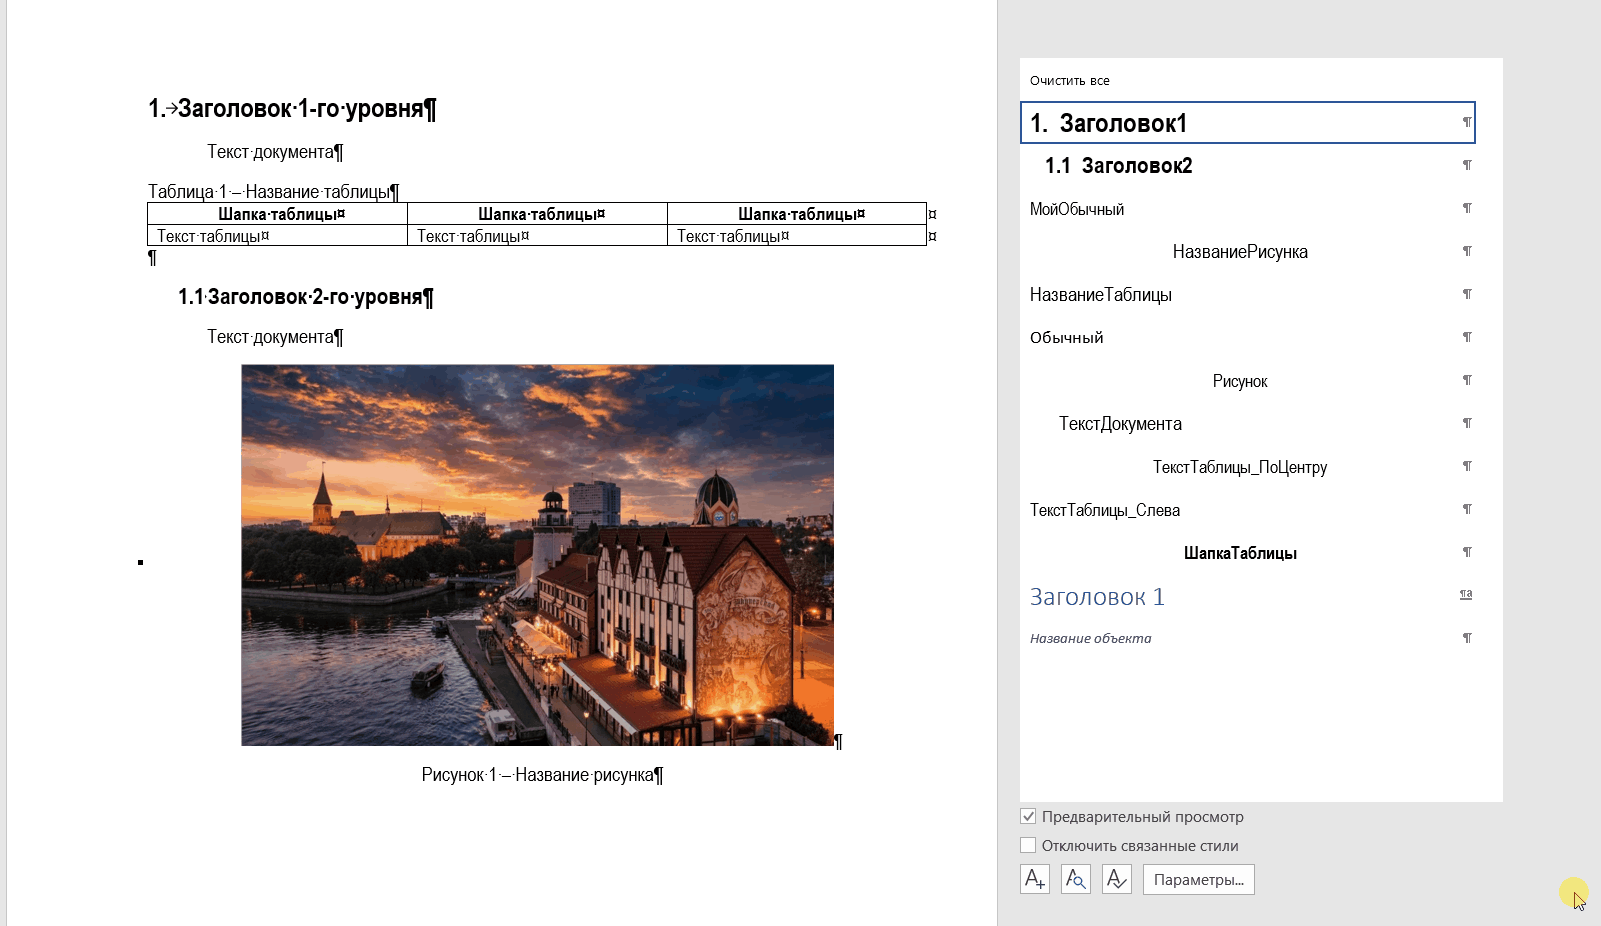
Task: Choose the Рисунок style in the list
Action: pos(1247,381)
